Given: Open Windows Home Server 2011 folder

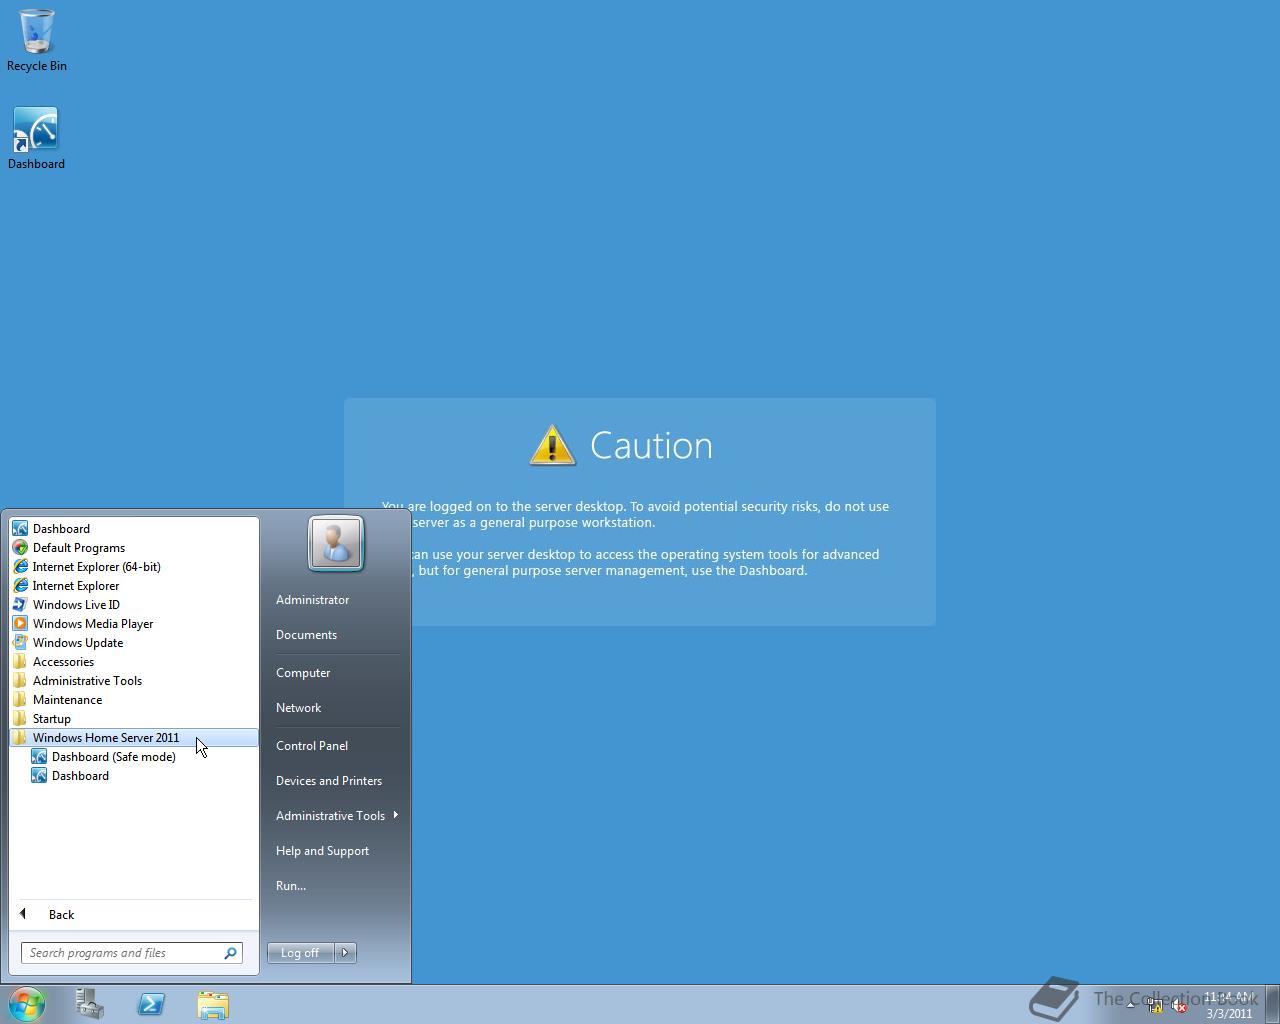Looking at the screenshot, I should coord(106,737).
